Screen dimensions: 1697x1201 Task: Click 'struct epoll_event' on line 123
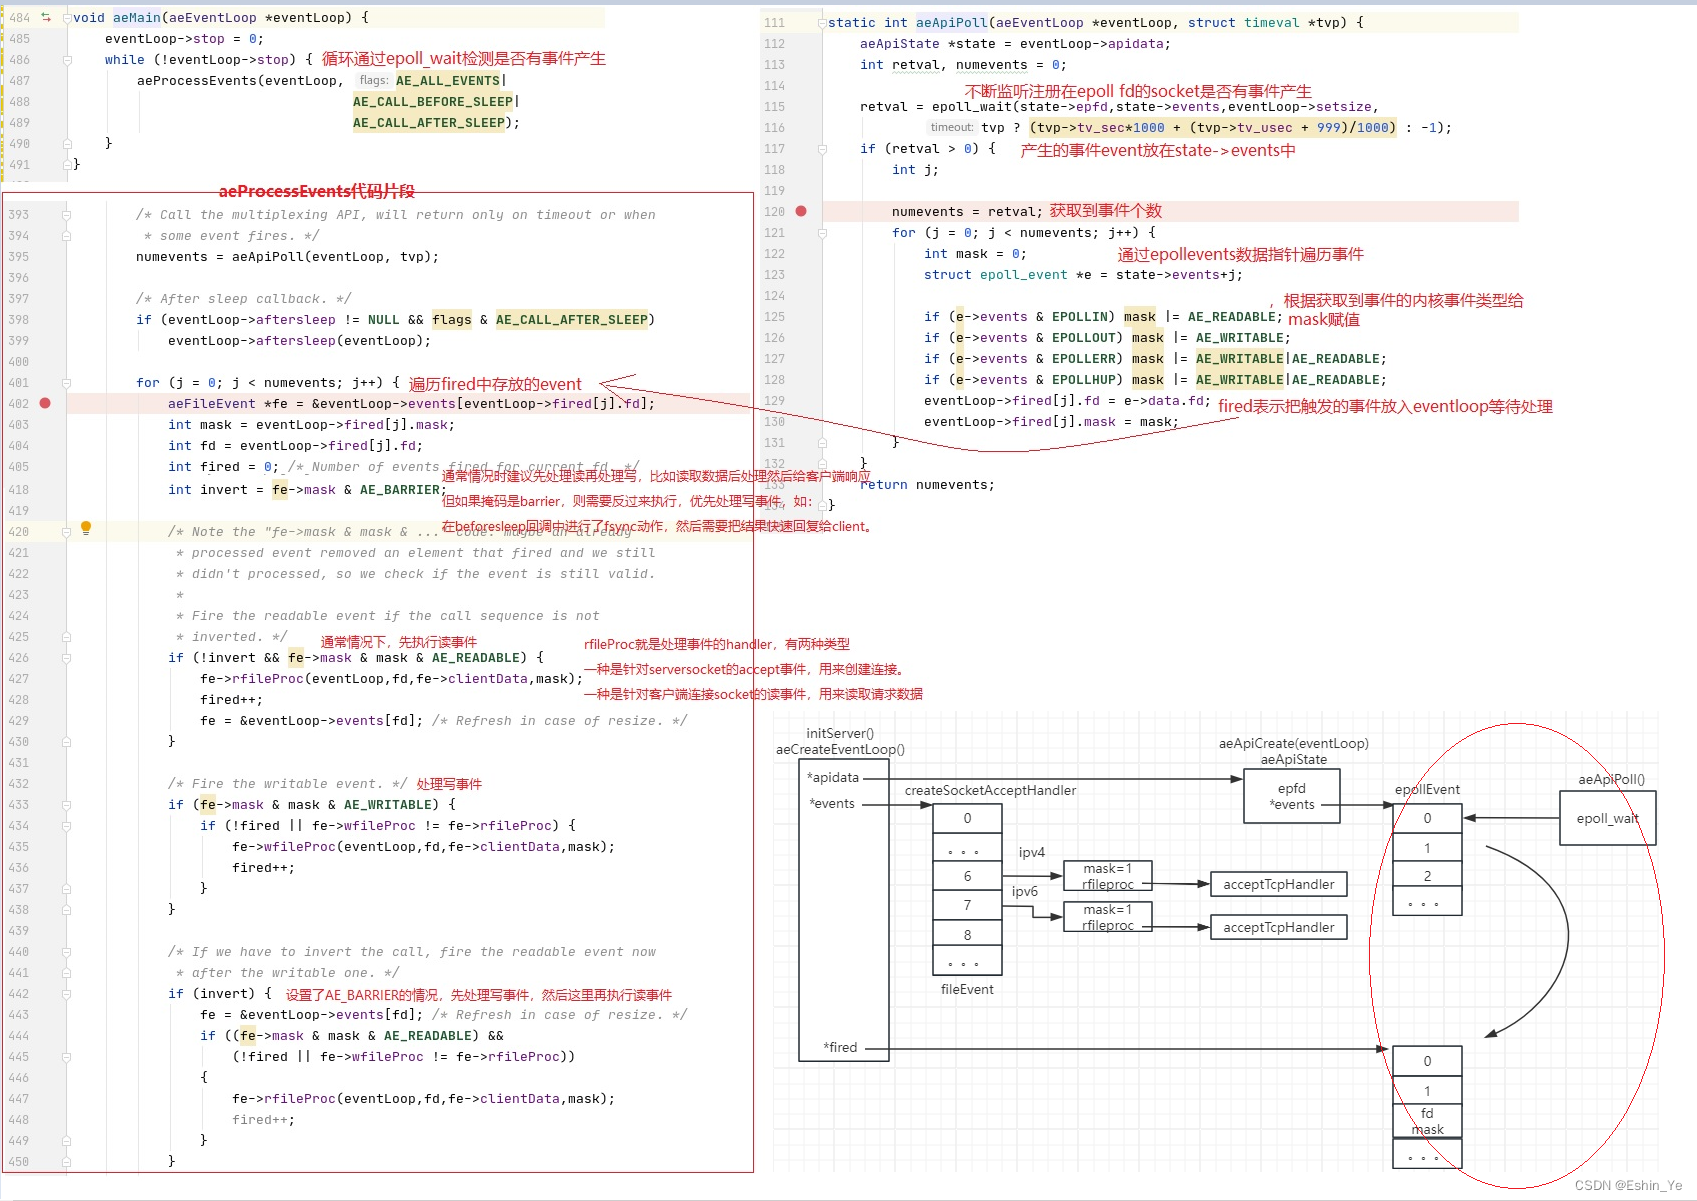pos(996,275)
